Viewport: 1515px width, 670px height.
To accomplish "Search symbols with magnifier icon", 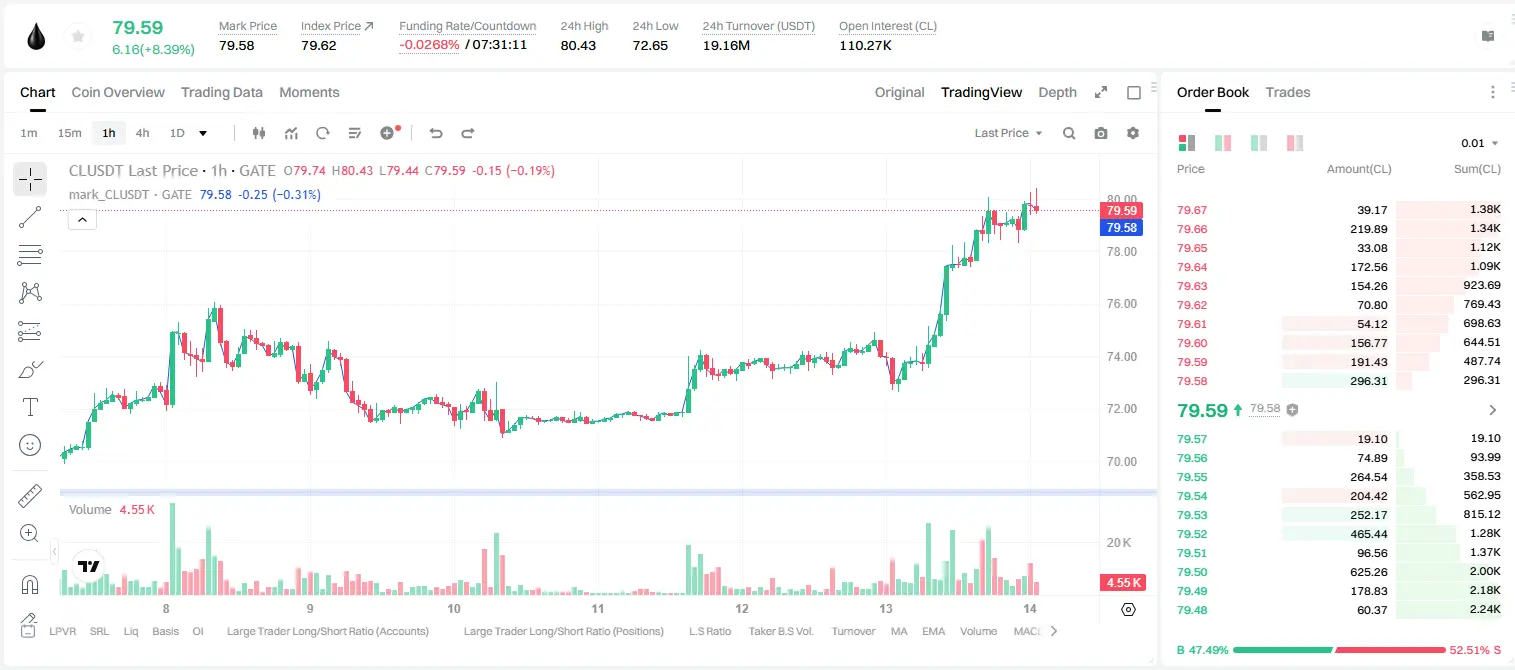I will [1069, 133].
